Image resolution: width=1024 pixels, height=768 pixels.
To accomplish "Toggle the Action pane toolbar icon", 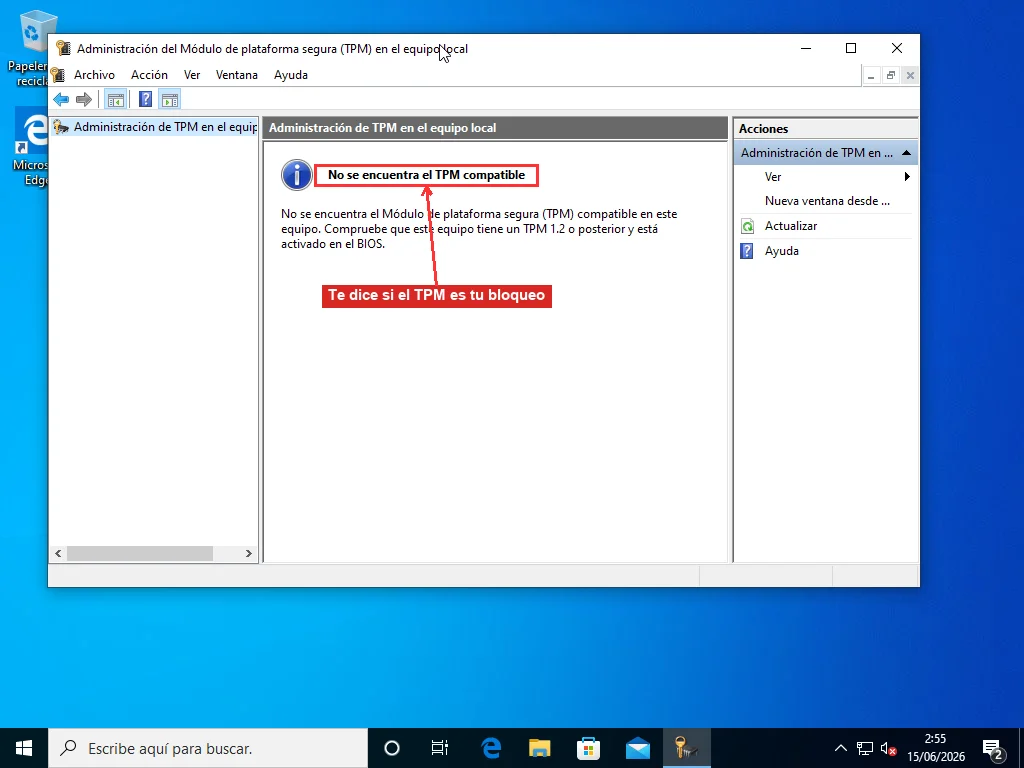I will click(169, 100).
